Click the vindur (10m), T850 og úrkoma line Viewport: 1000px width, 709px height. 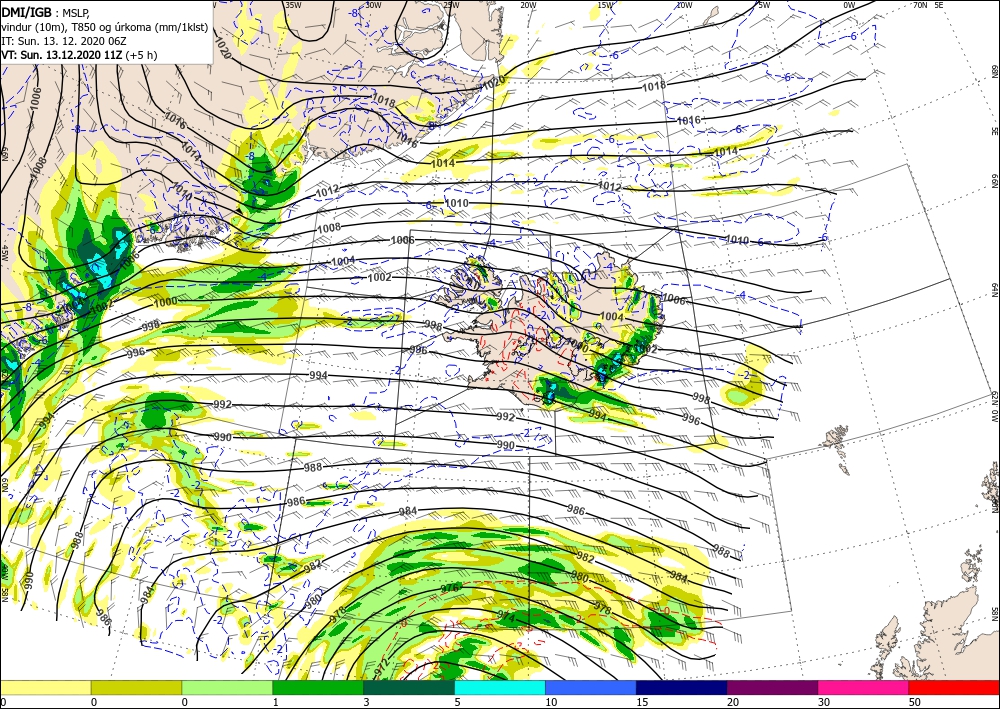coord(105,27)
